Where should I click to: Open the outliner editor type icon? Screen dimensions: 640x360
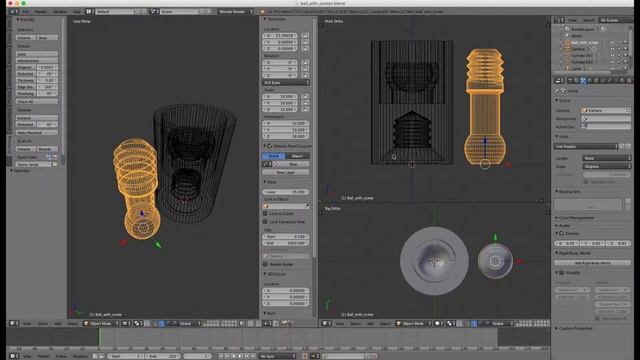click(x=558, y=20)
